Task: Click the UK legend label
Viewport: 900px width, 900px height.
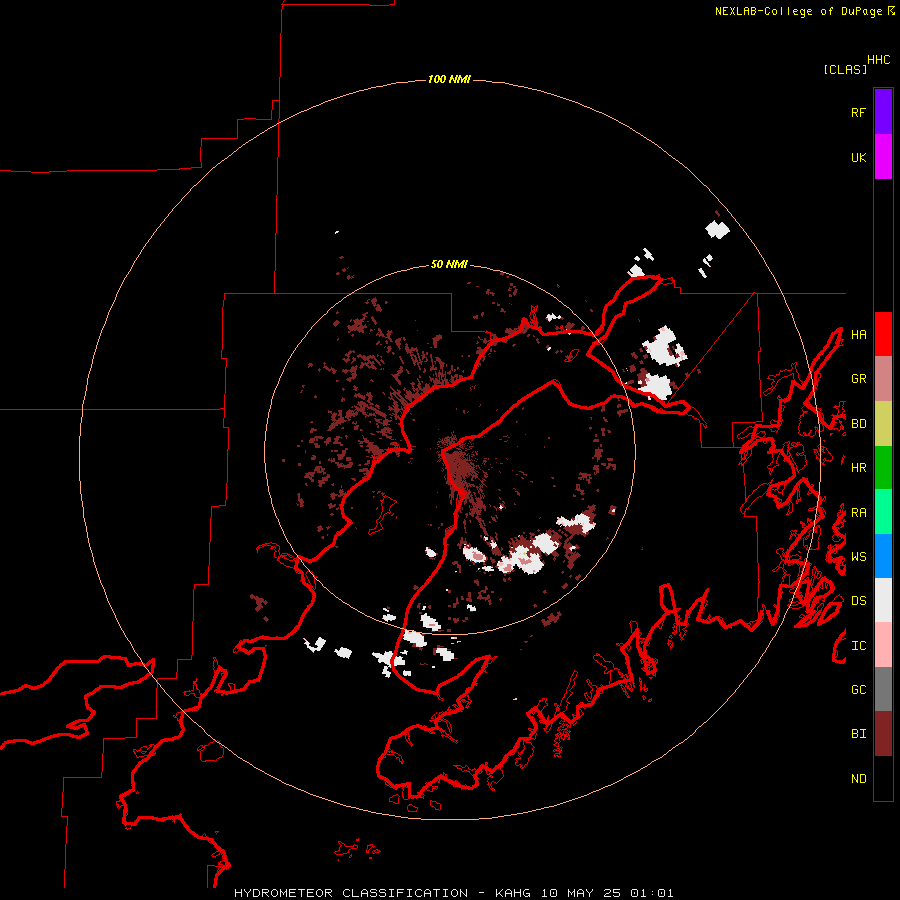Action: 858,158
